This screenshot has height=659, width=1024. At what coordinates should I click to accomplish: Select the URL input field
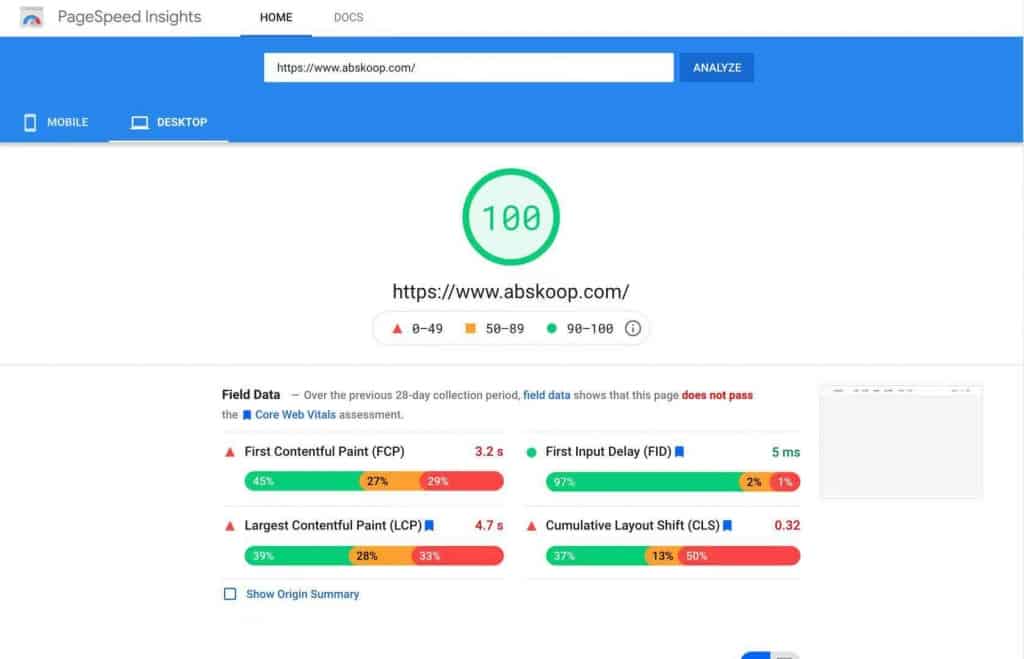point(468,67)
